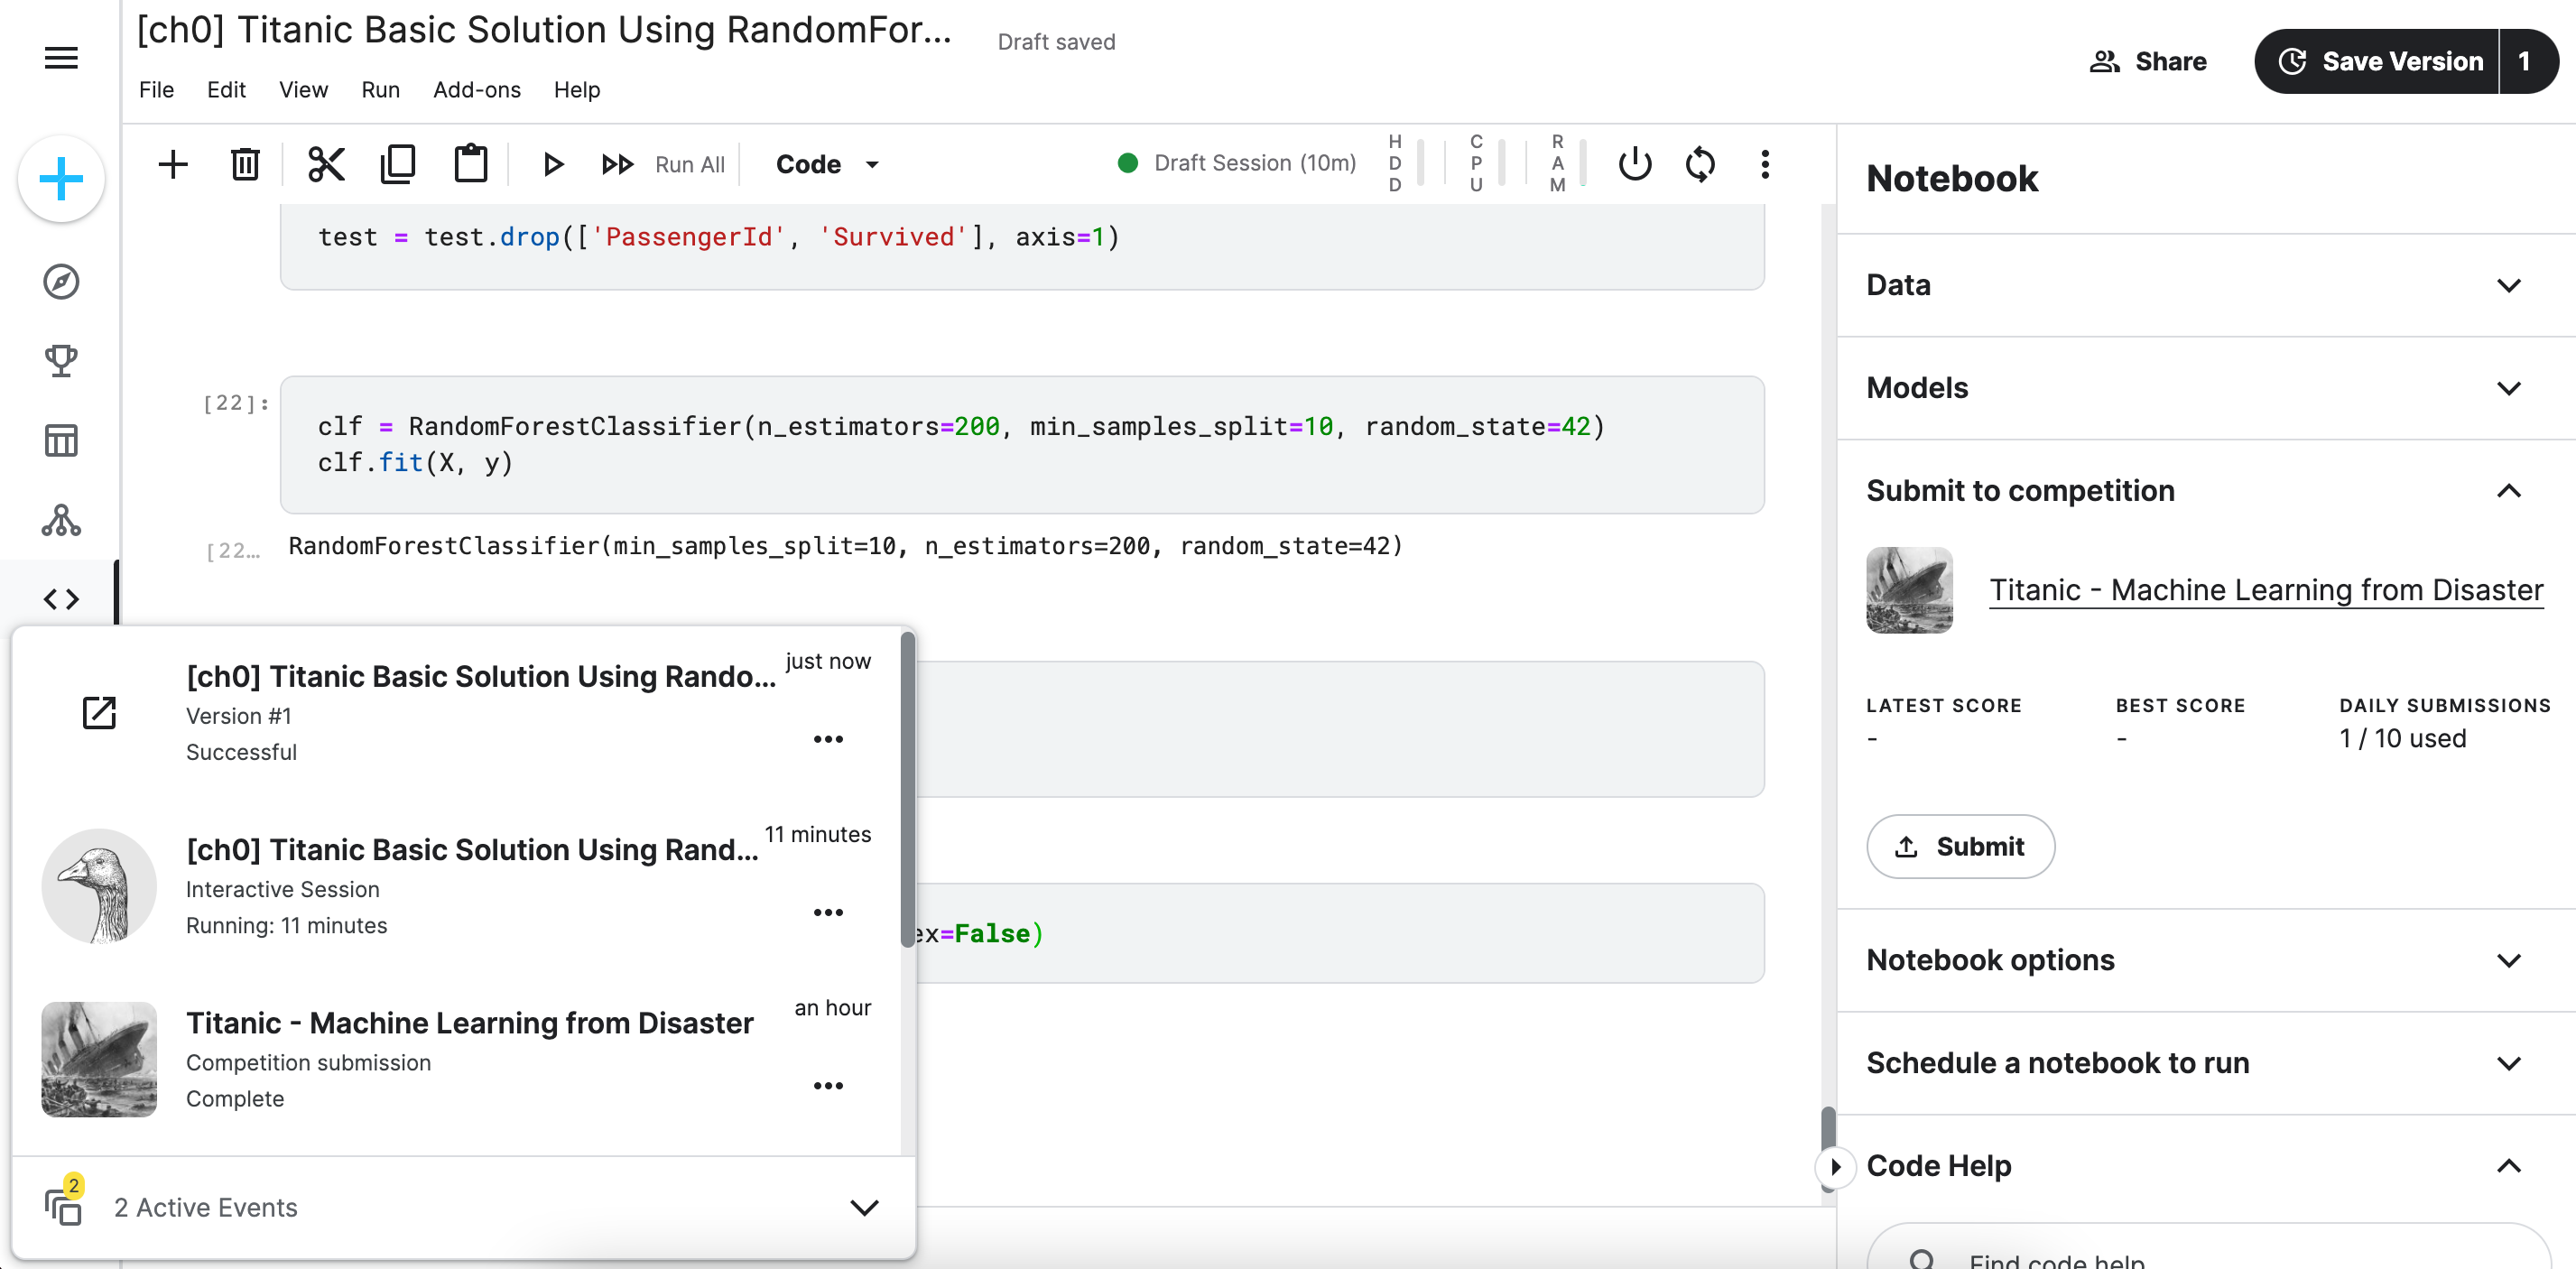Screen dimensions: 2576x1269
Task: Copy the cell using copy icon
Action: 398,164
